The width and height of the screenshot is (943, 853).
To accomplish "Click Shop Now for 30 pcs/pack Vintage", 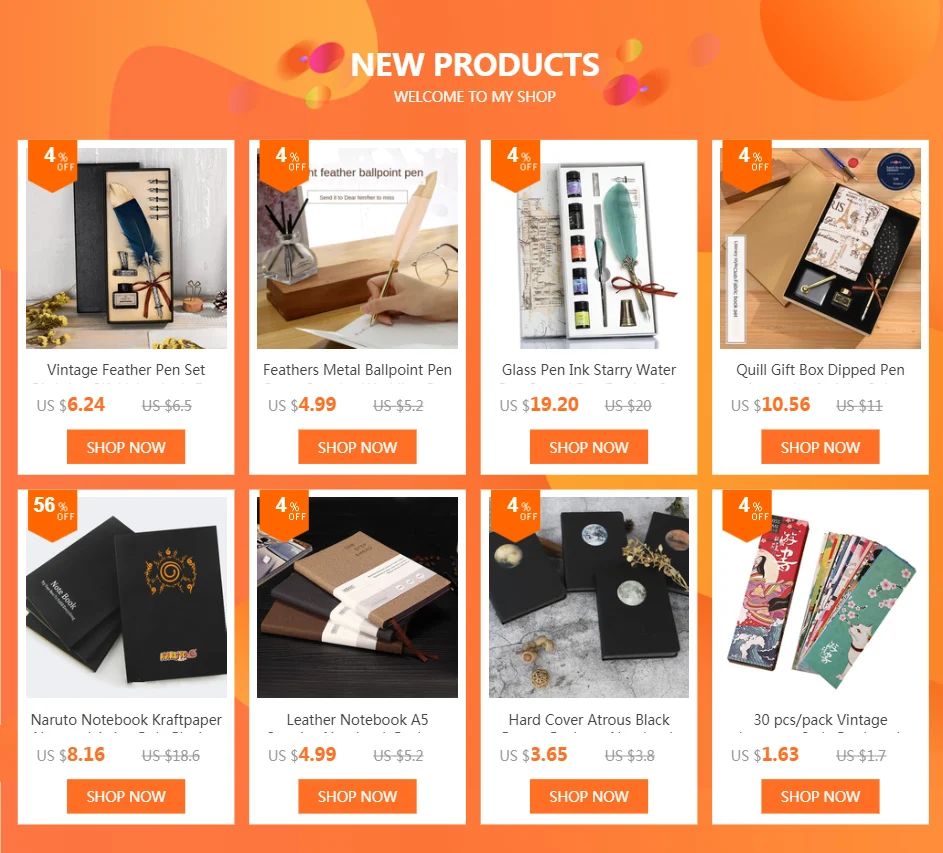I will pyautogui.click(x=820, y=796).
